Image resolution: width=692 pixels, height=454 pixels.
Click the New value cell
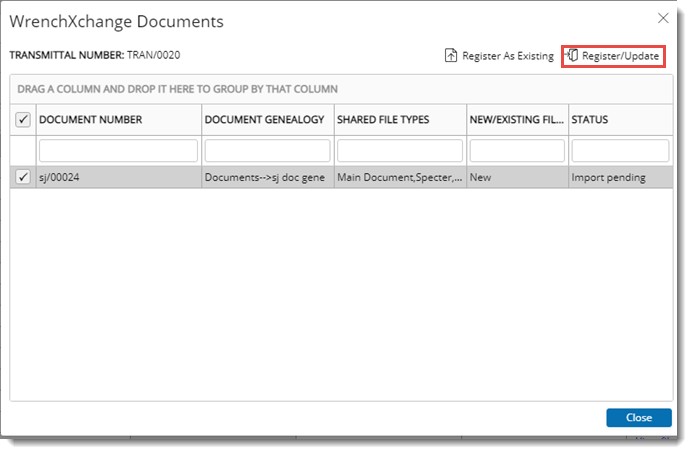(518, 177)
